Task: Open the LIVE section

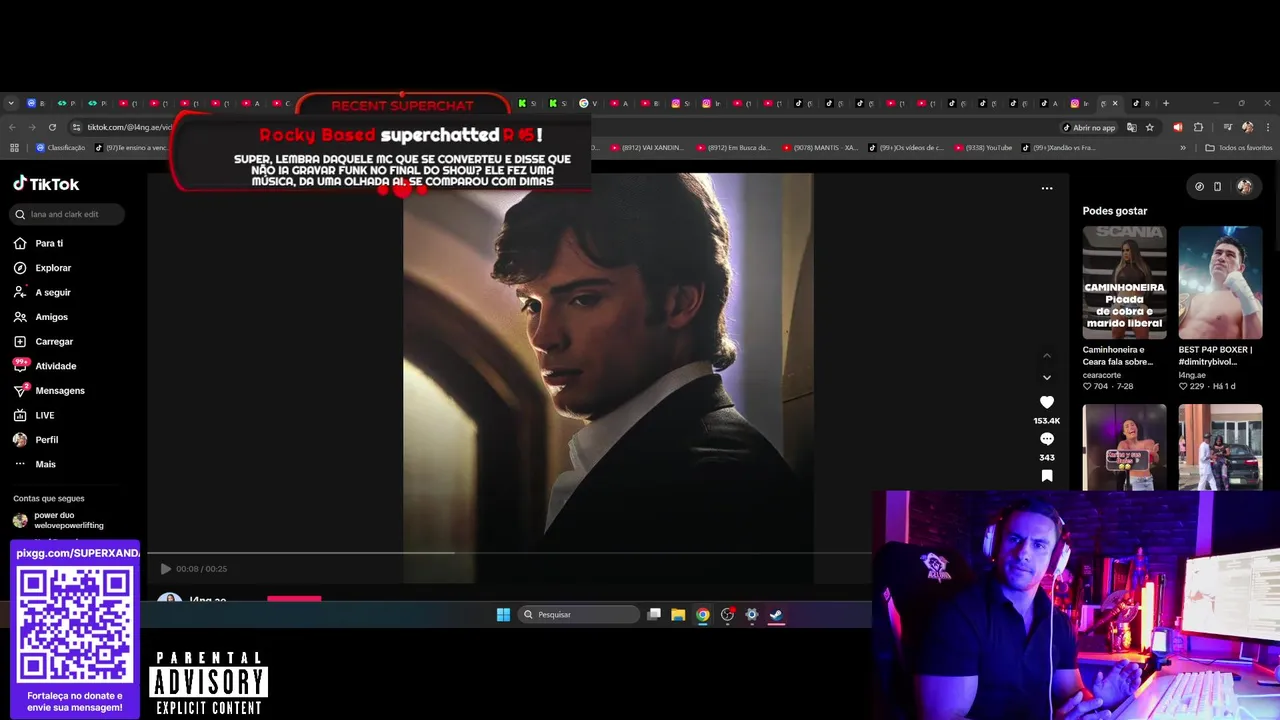Action: coord(34,415)
